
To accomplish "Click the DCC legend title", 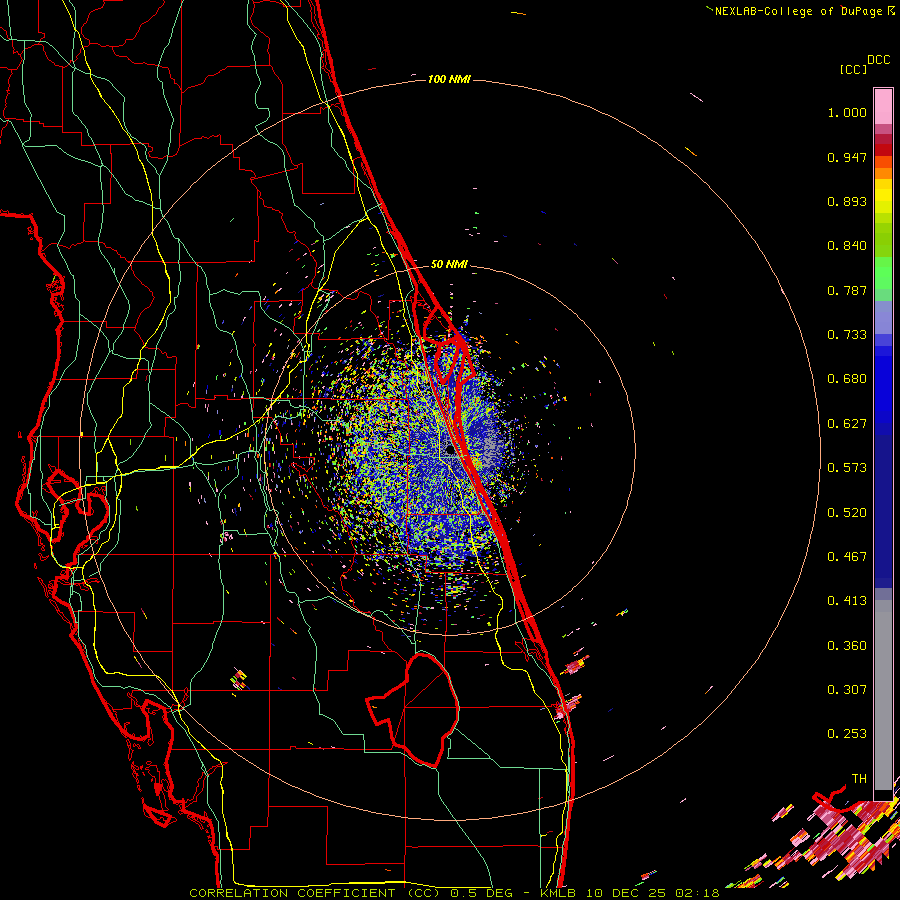I will point(878,60).
